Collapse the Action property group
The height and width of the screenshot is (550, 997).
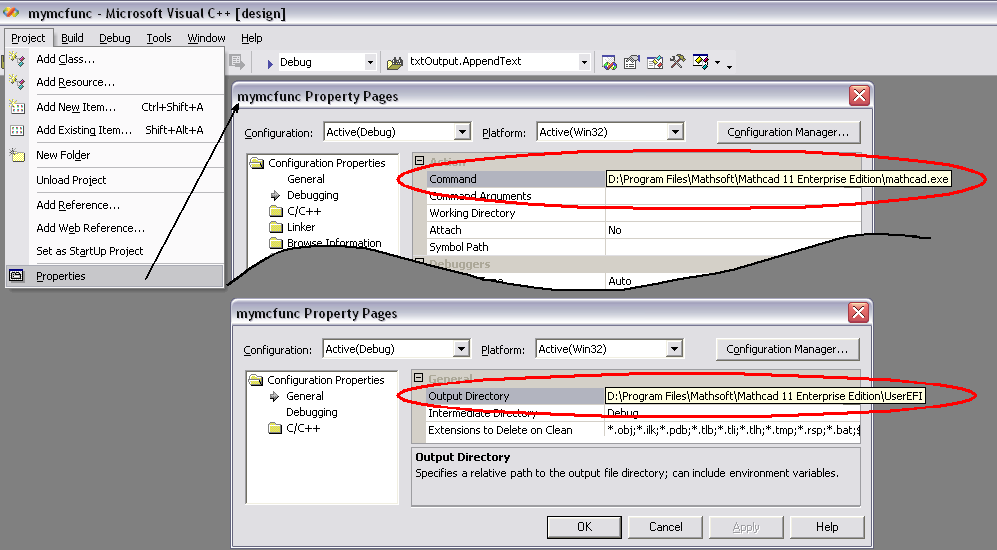(x=420, y=161)
